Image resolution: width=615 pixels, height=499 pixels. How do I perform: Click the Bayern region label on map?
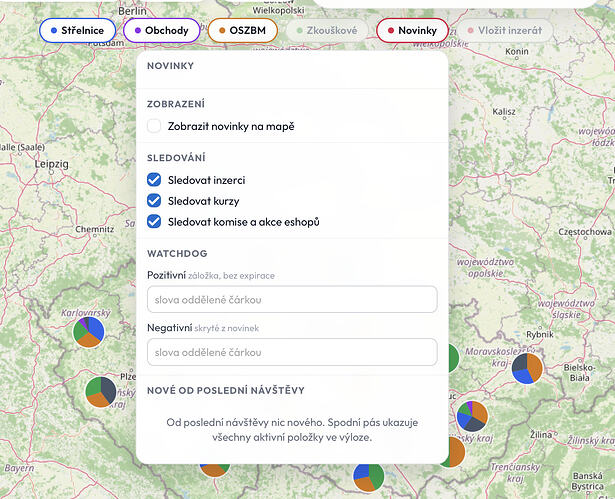19,468
